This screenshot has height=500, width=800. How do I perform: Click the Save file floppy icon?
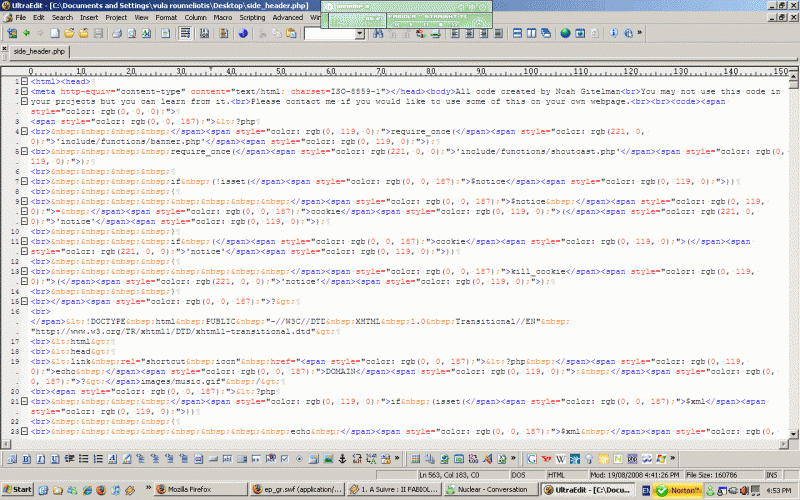tap(98, 33)
